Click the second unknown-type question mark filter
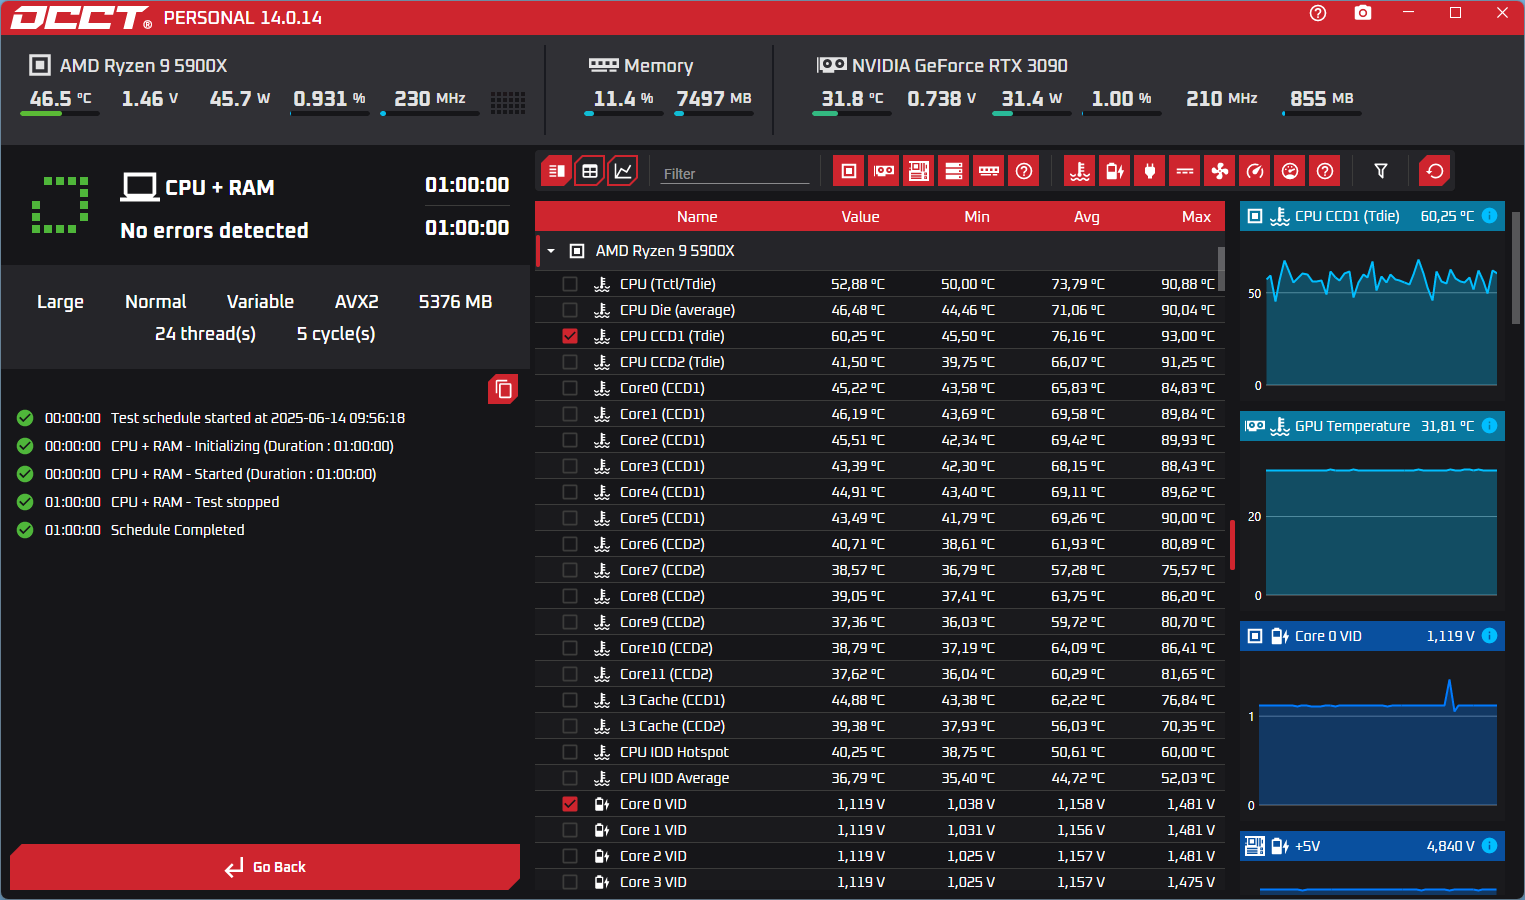Viewport: 1525px width, 900px height. pyautogui.click(x=1325, y=171)
